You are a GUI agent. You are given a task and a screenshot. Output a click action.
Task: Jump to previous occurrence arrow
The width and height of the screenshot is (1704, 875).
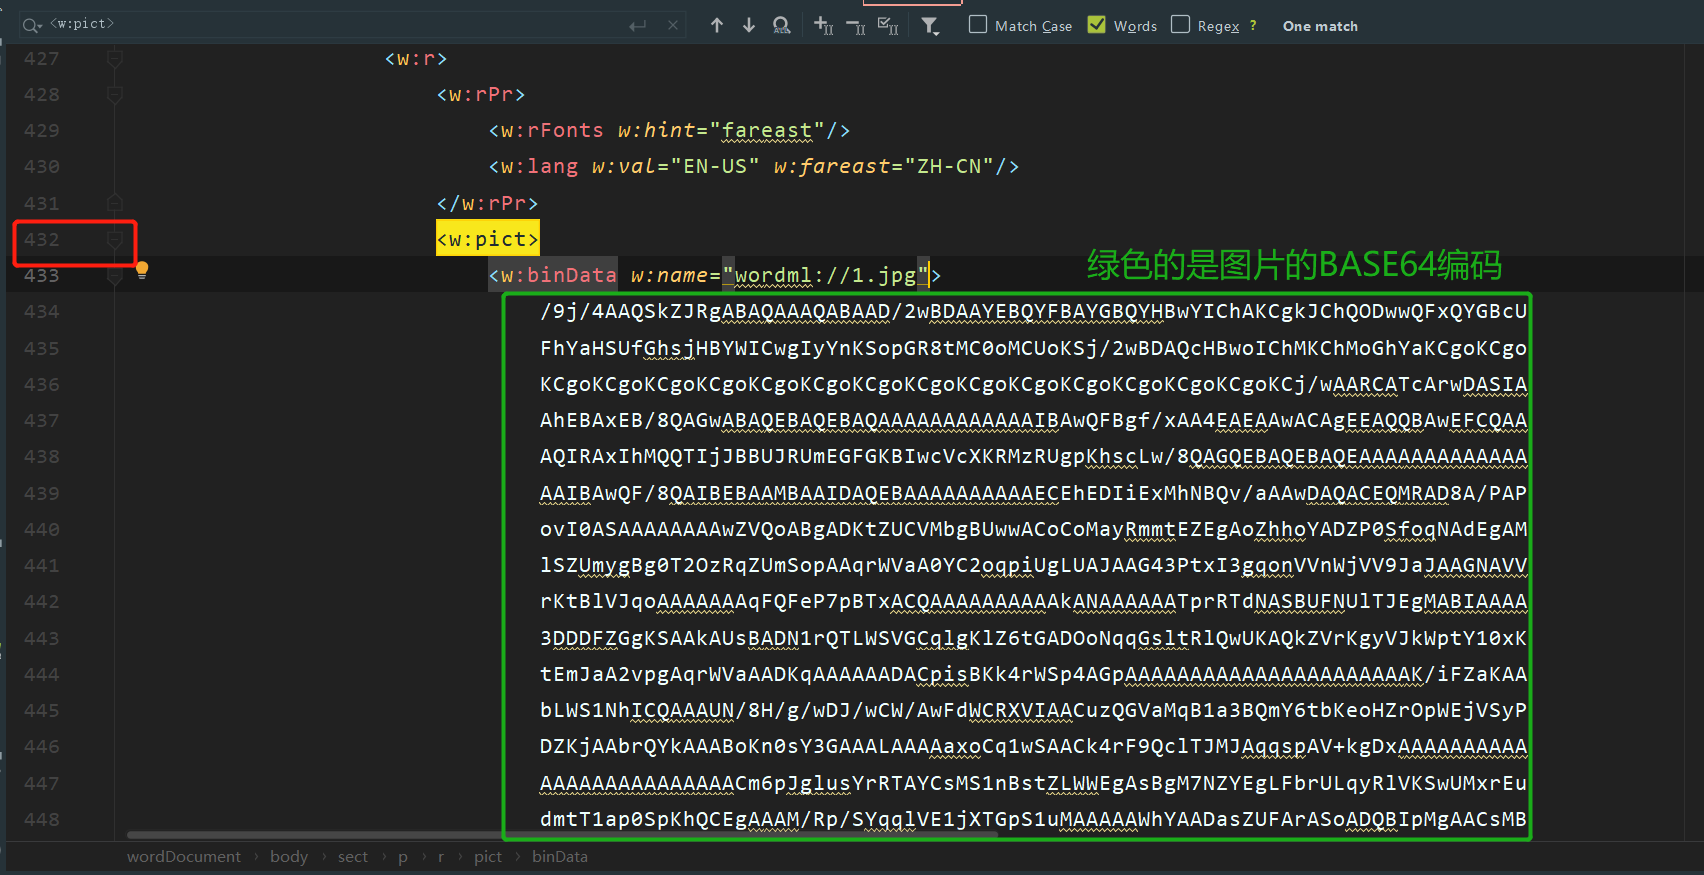tap(717, 26)
